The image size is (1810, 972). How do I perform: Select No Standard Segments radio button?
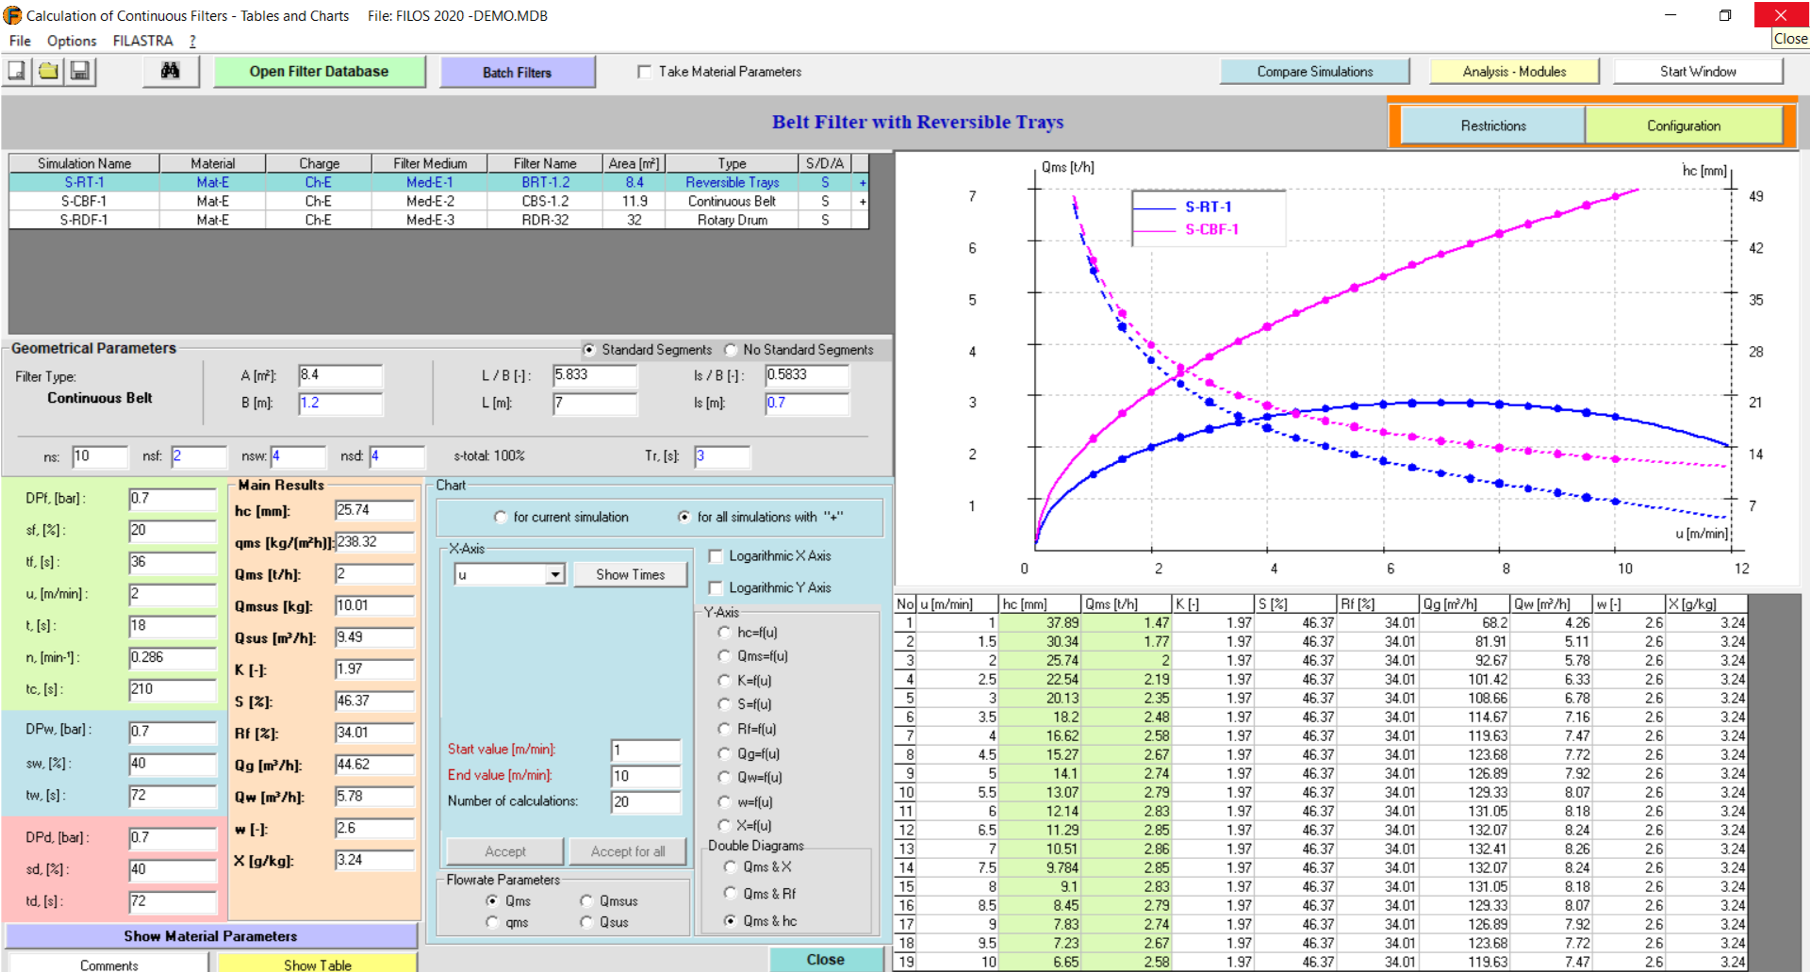[x=731, y=349]
